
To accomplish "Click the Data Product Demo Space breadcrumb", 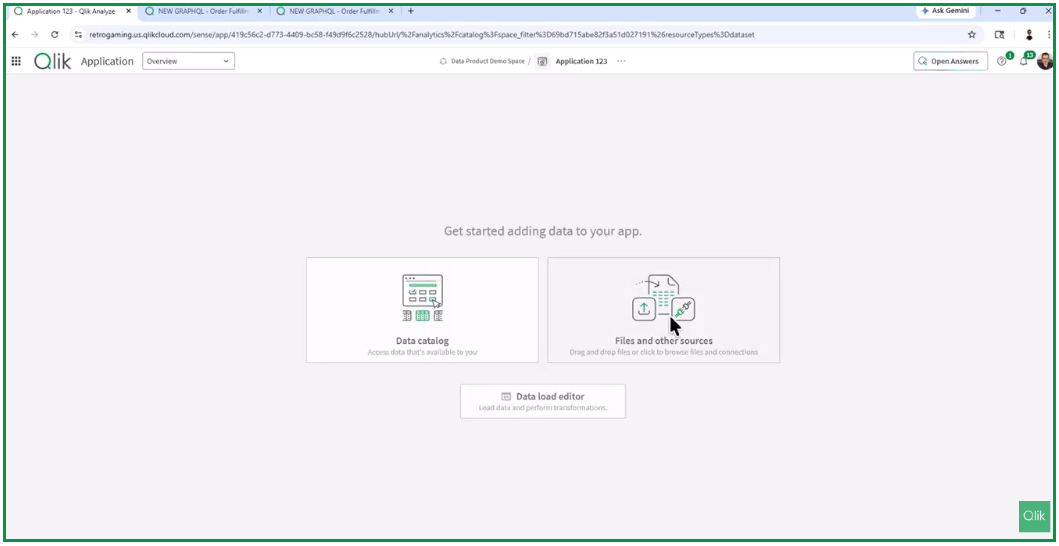I will click(486, 61).
